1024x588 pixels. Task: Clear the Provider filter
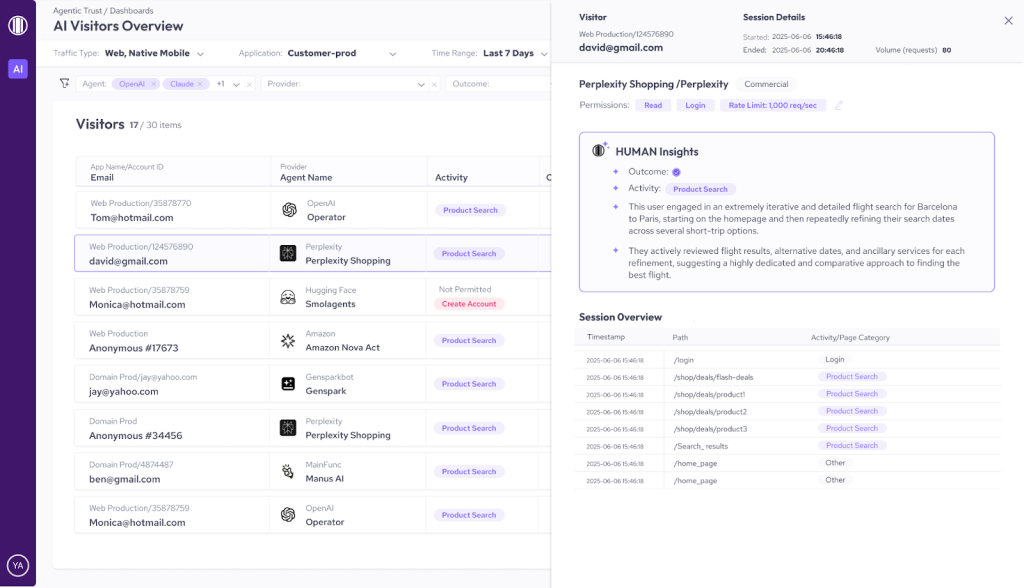click(435, 85)
